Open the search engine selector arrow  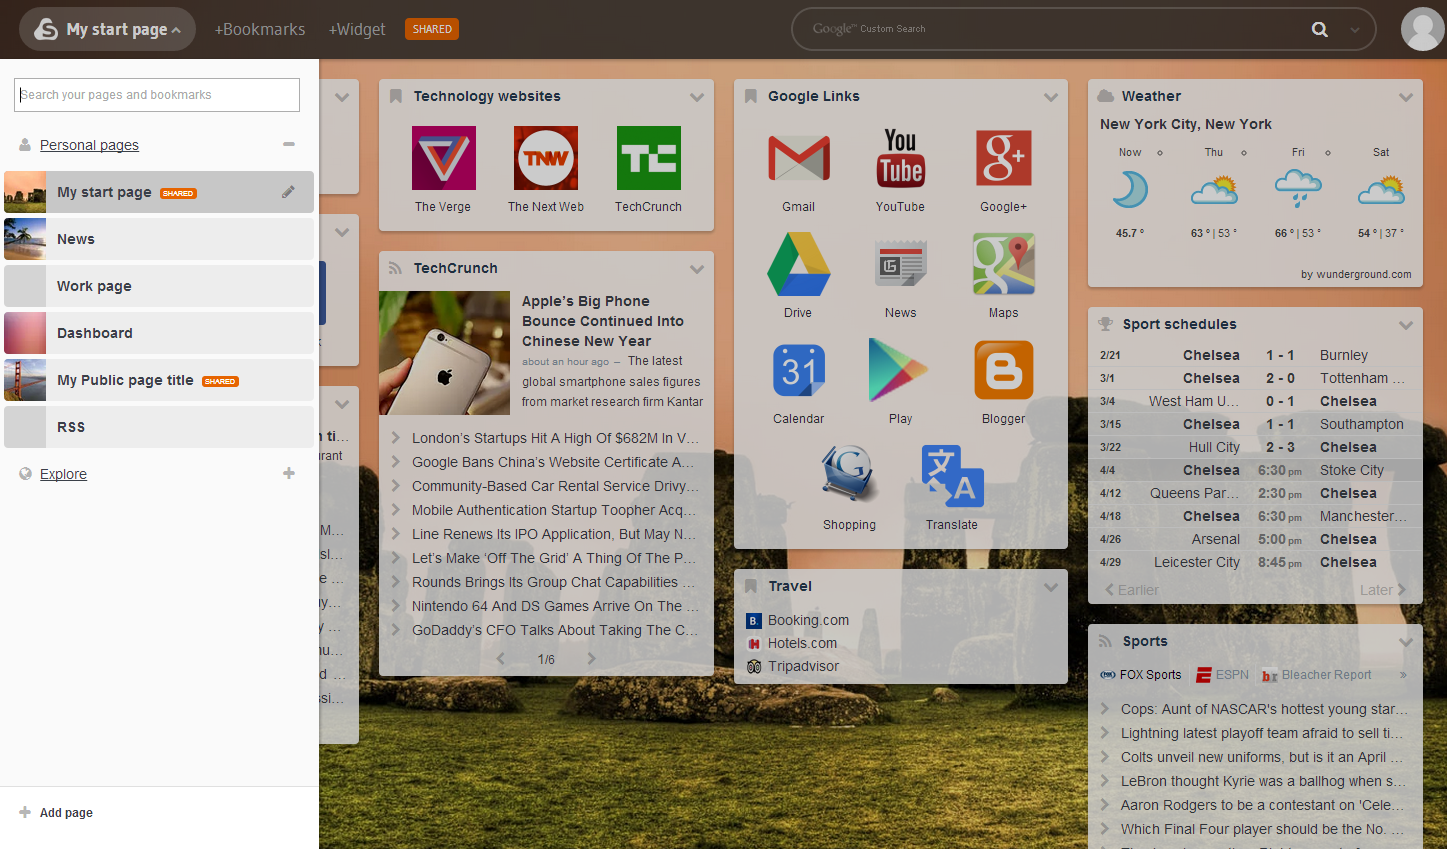coord(1353,29)
